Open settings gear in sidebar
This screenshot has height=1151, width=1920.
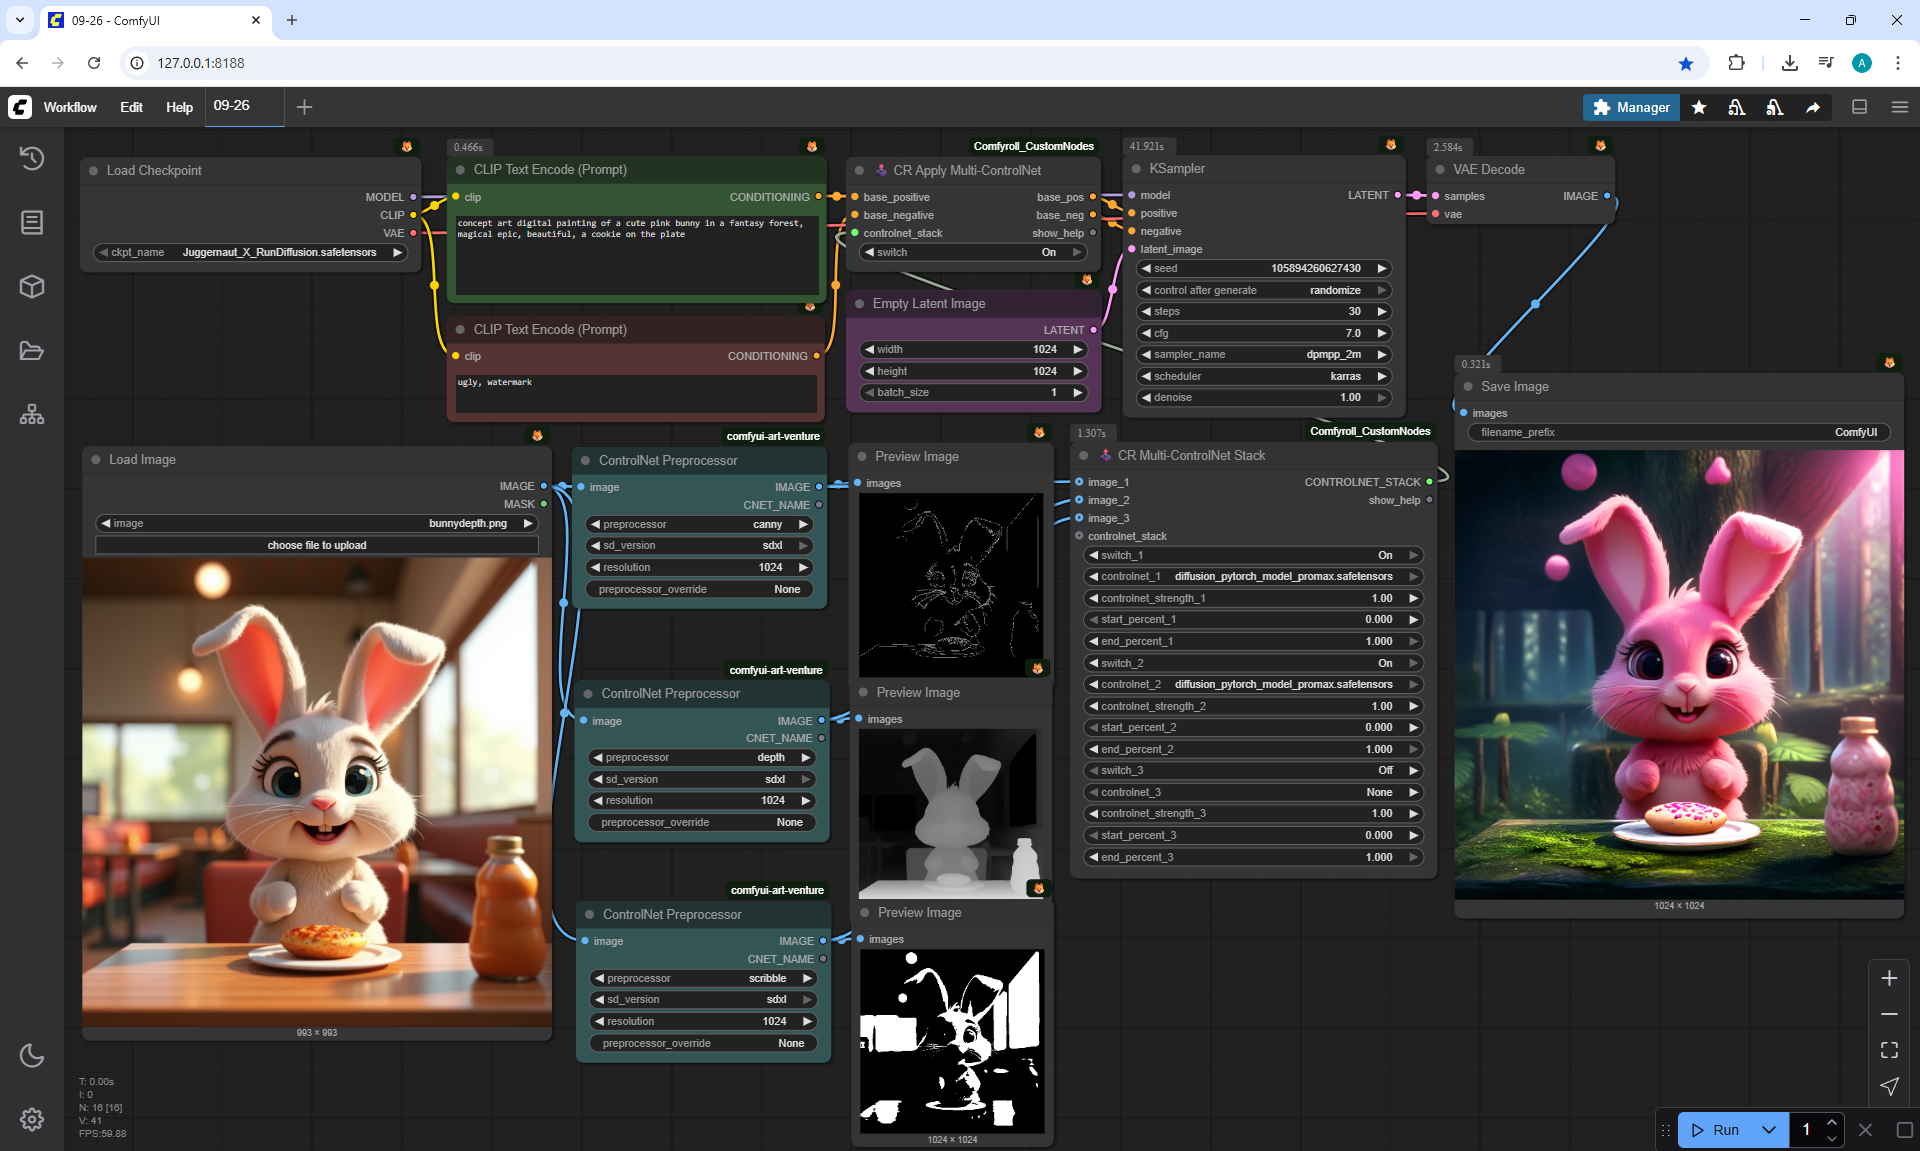[x=32, y=1119]
